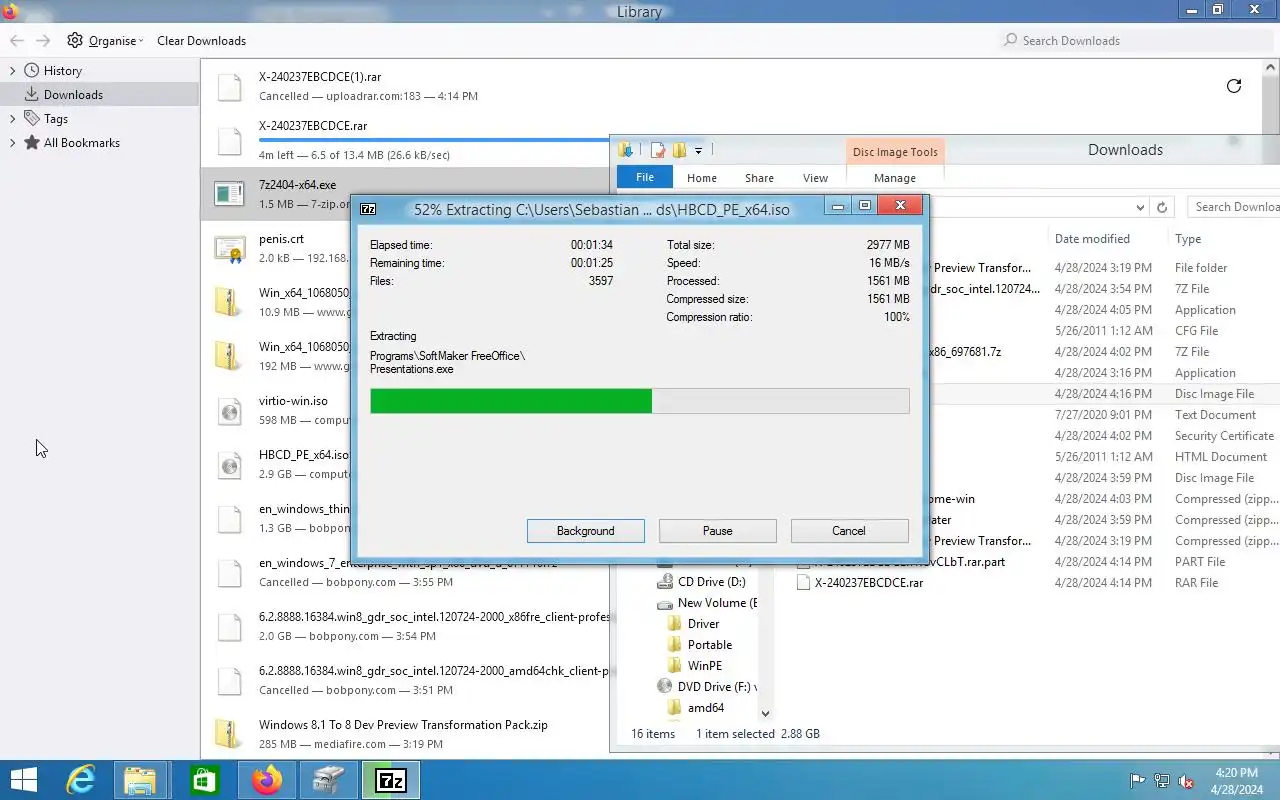Click the 7z icon in extraction dialog title
This screenshot has width=1280, height=800.
pyautogui.click(x=368, y=209)
